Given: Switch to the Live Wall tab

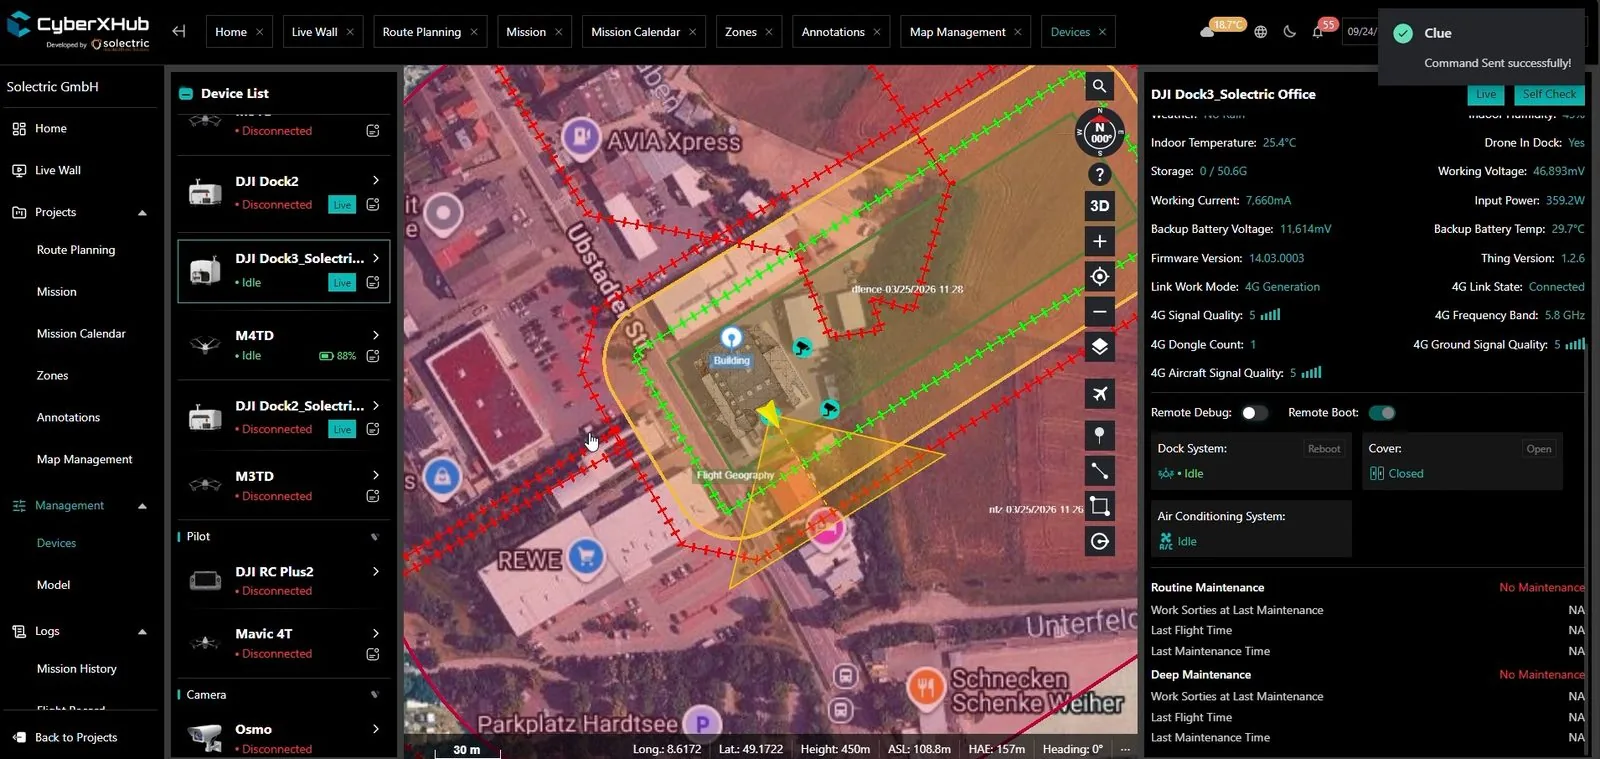Looking at the screenshot, I should (314, 32).
